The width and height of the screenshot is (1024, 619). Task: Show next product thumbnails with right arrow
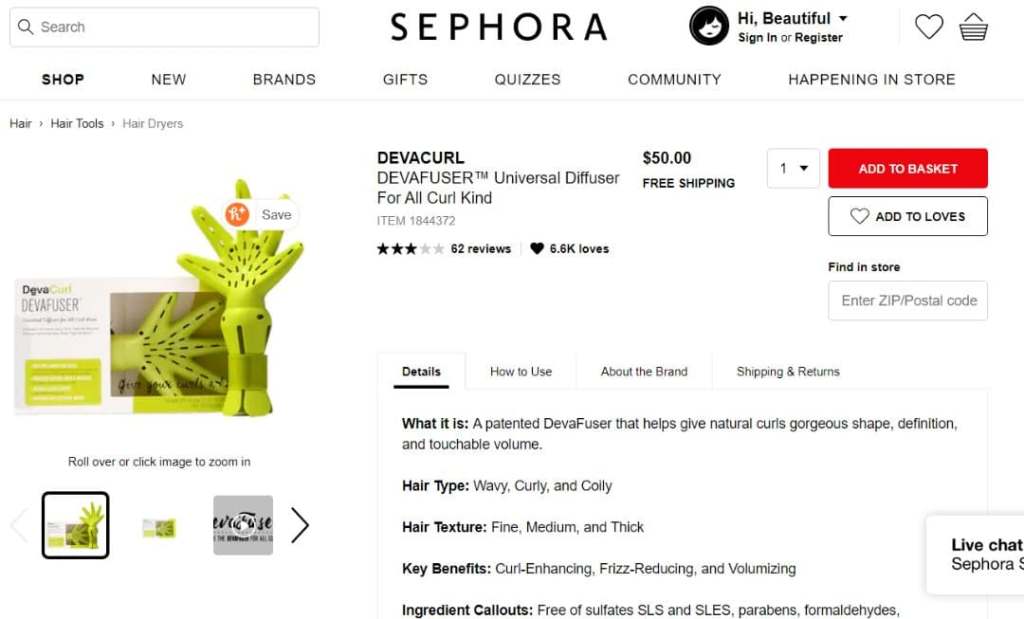[300, 525]
